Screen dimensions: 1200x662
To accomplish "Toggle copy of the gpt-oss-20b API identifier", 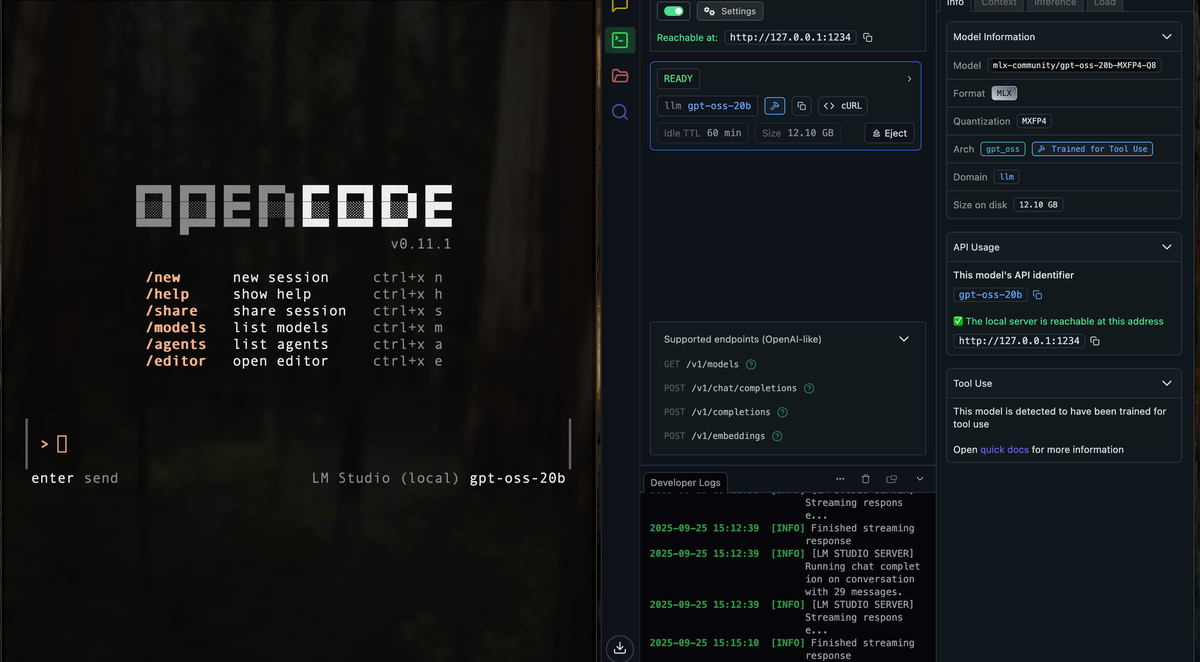I will 1036,294.
